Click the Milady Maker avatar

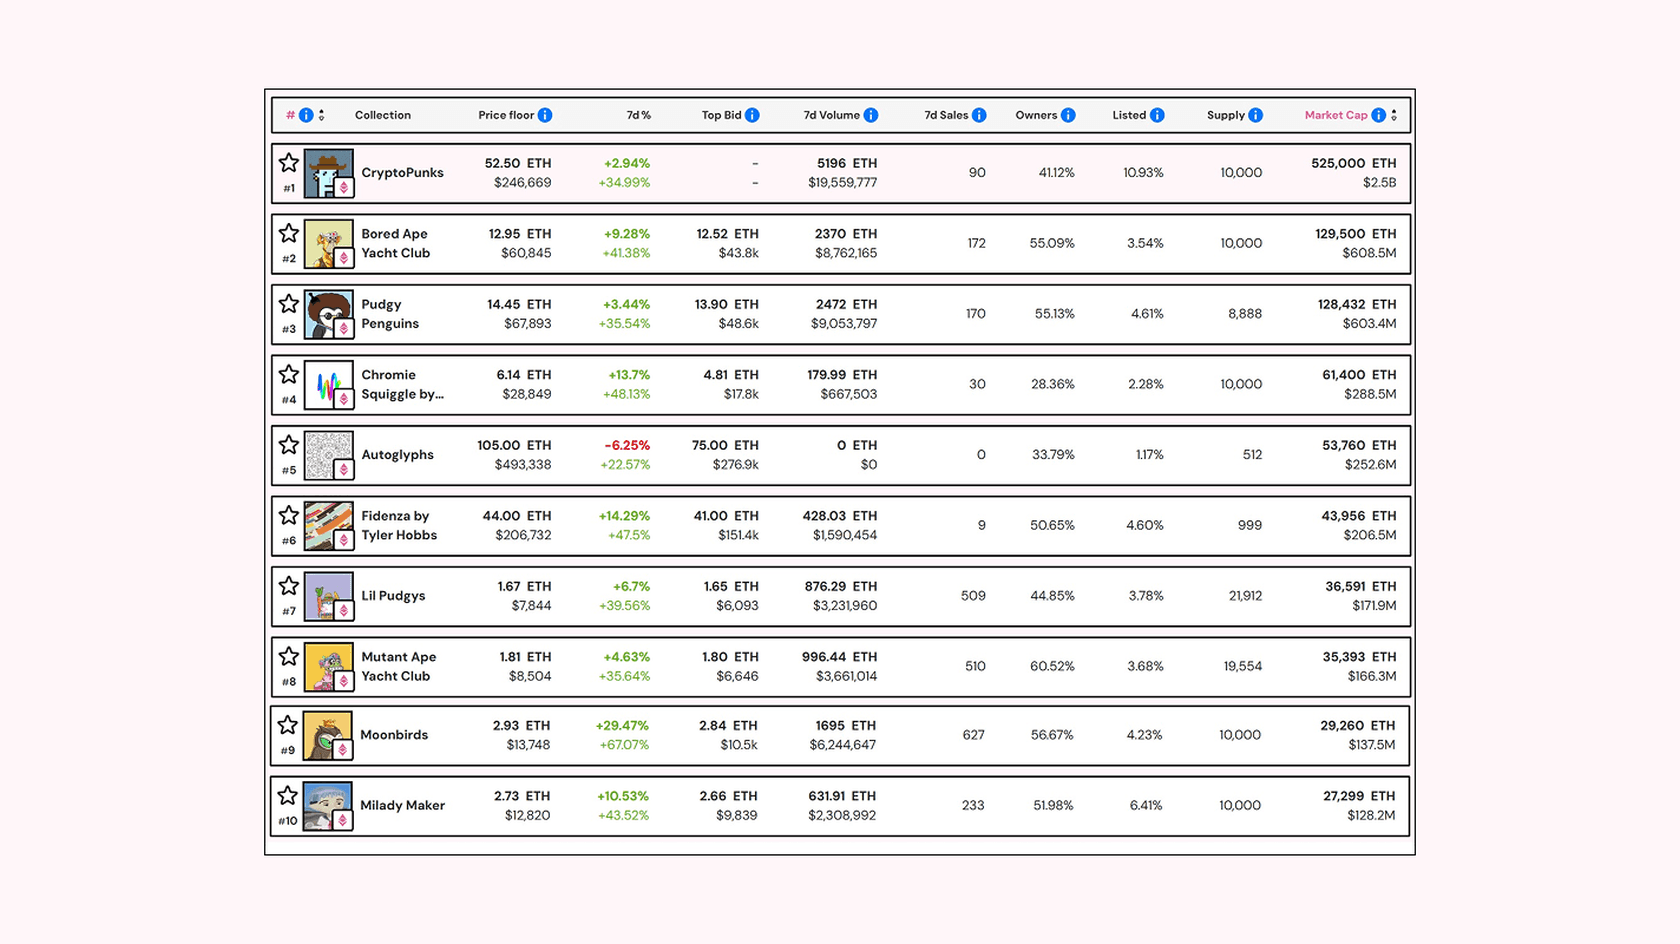[328, 806]
